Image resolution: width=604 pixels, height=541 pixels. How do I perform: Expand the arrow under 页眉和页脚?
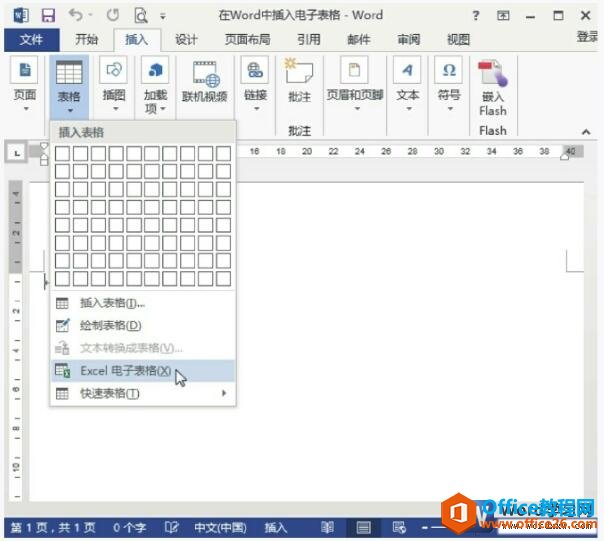tap(357, 109)
